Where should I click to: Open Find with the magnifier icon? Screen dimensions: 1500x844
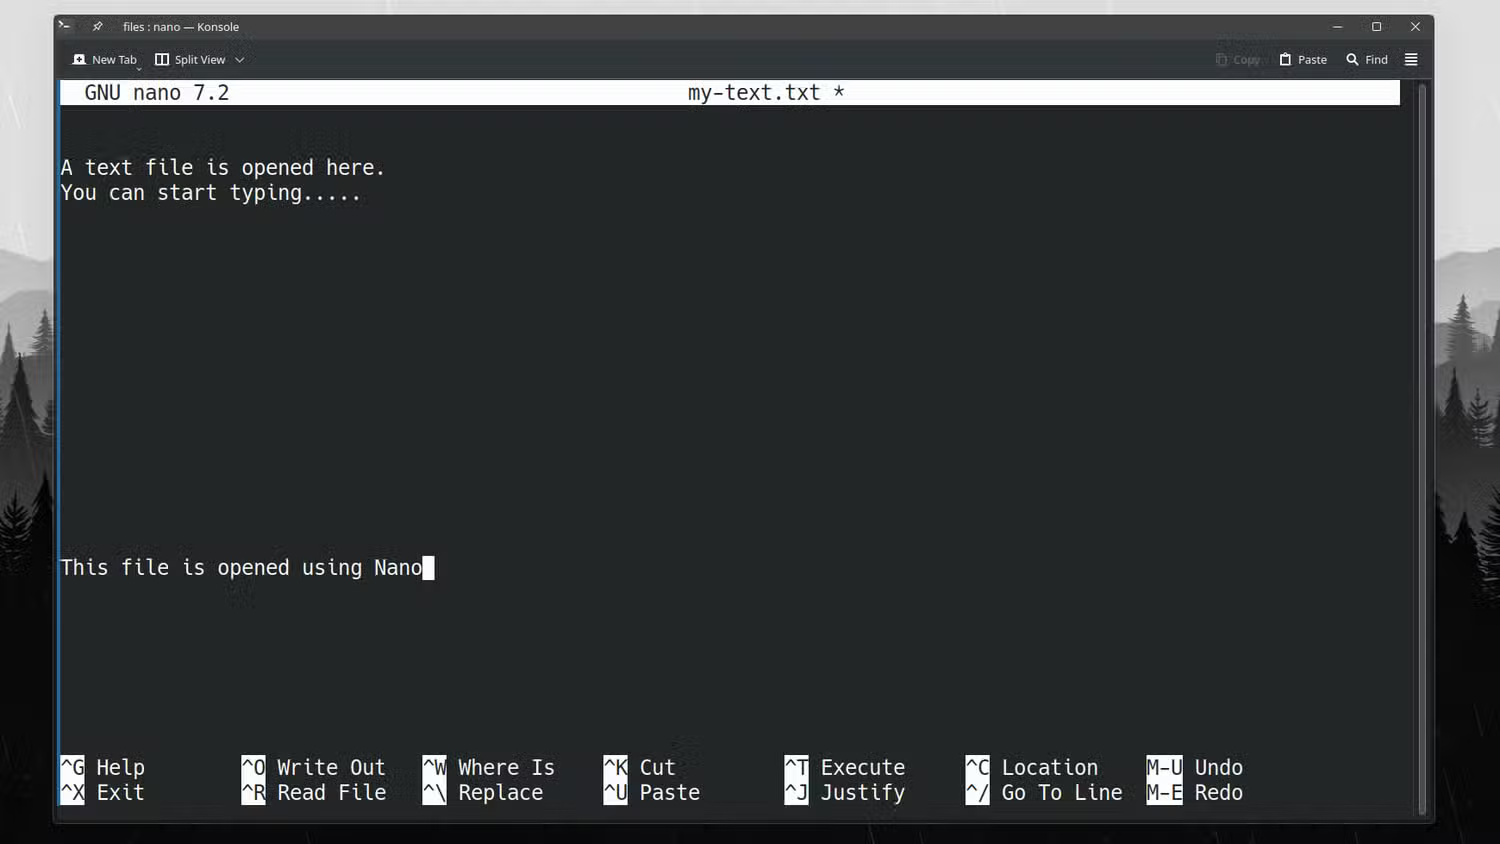point(1352,60)
